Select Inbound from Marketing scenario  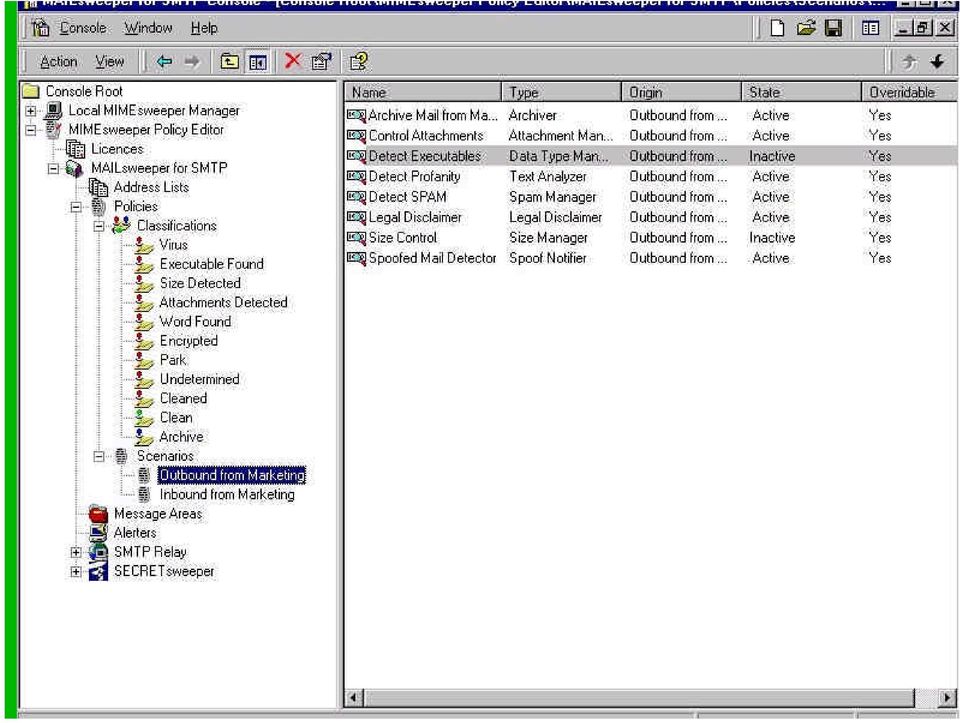(x=227, y=495)
